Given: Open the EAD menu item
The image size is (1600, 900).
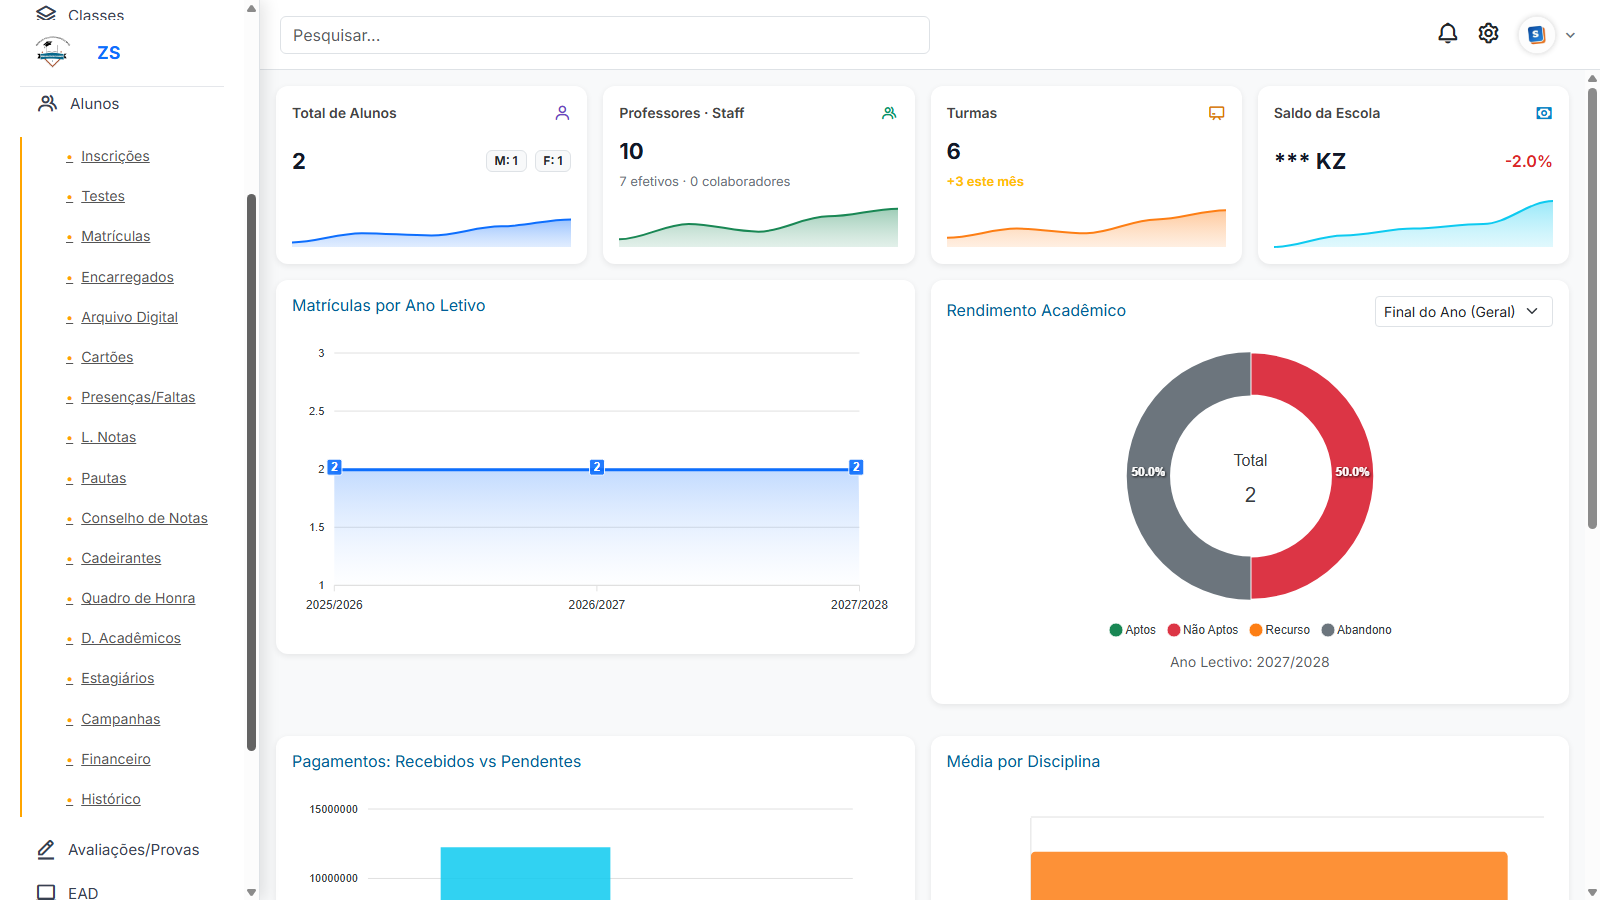Looking at the screenshot, I should [83, 892].
